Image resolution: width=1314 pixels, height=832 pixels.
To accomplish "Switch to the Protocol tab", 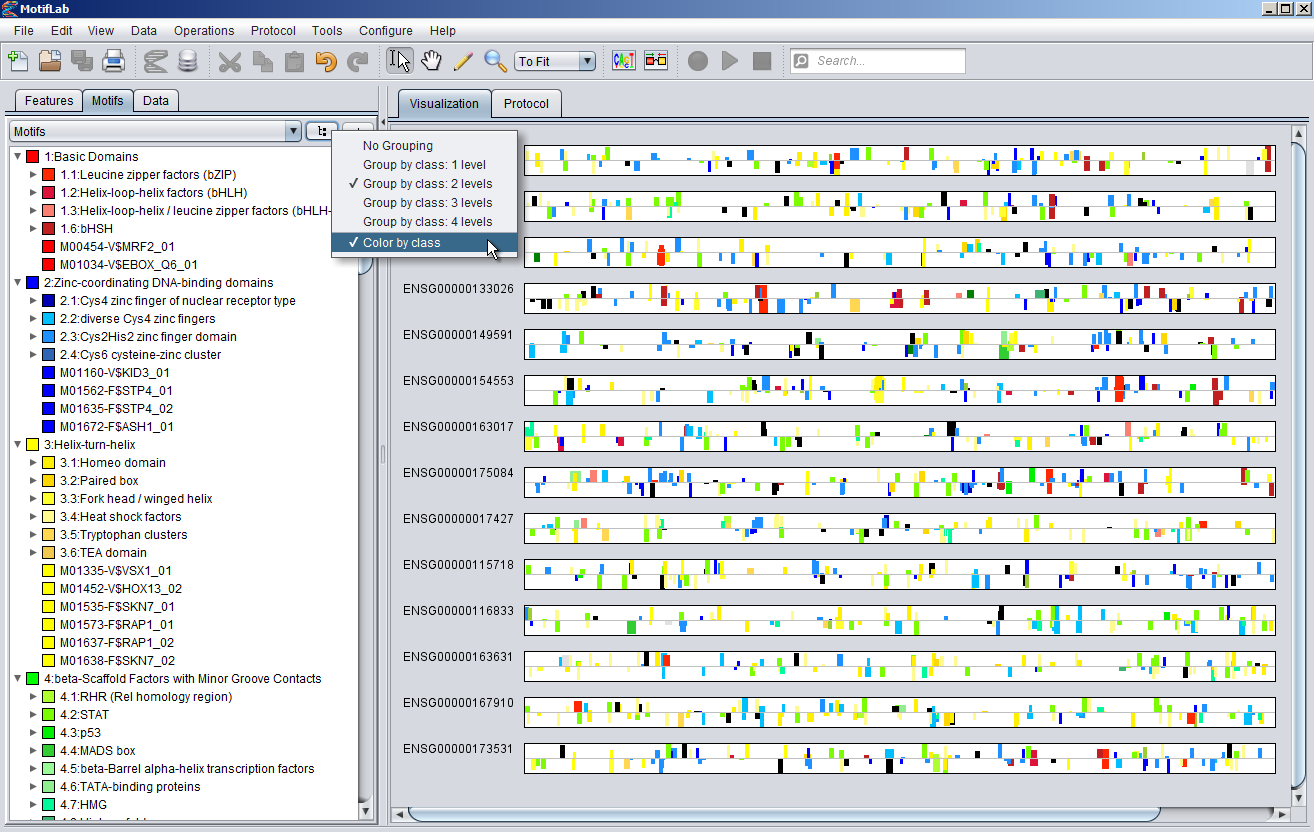I will (x=526, y=104).
